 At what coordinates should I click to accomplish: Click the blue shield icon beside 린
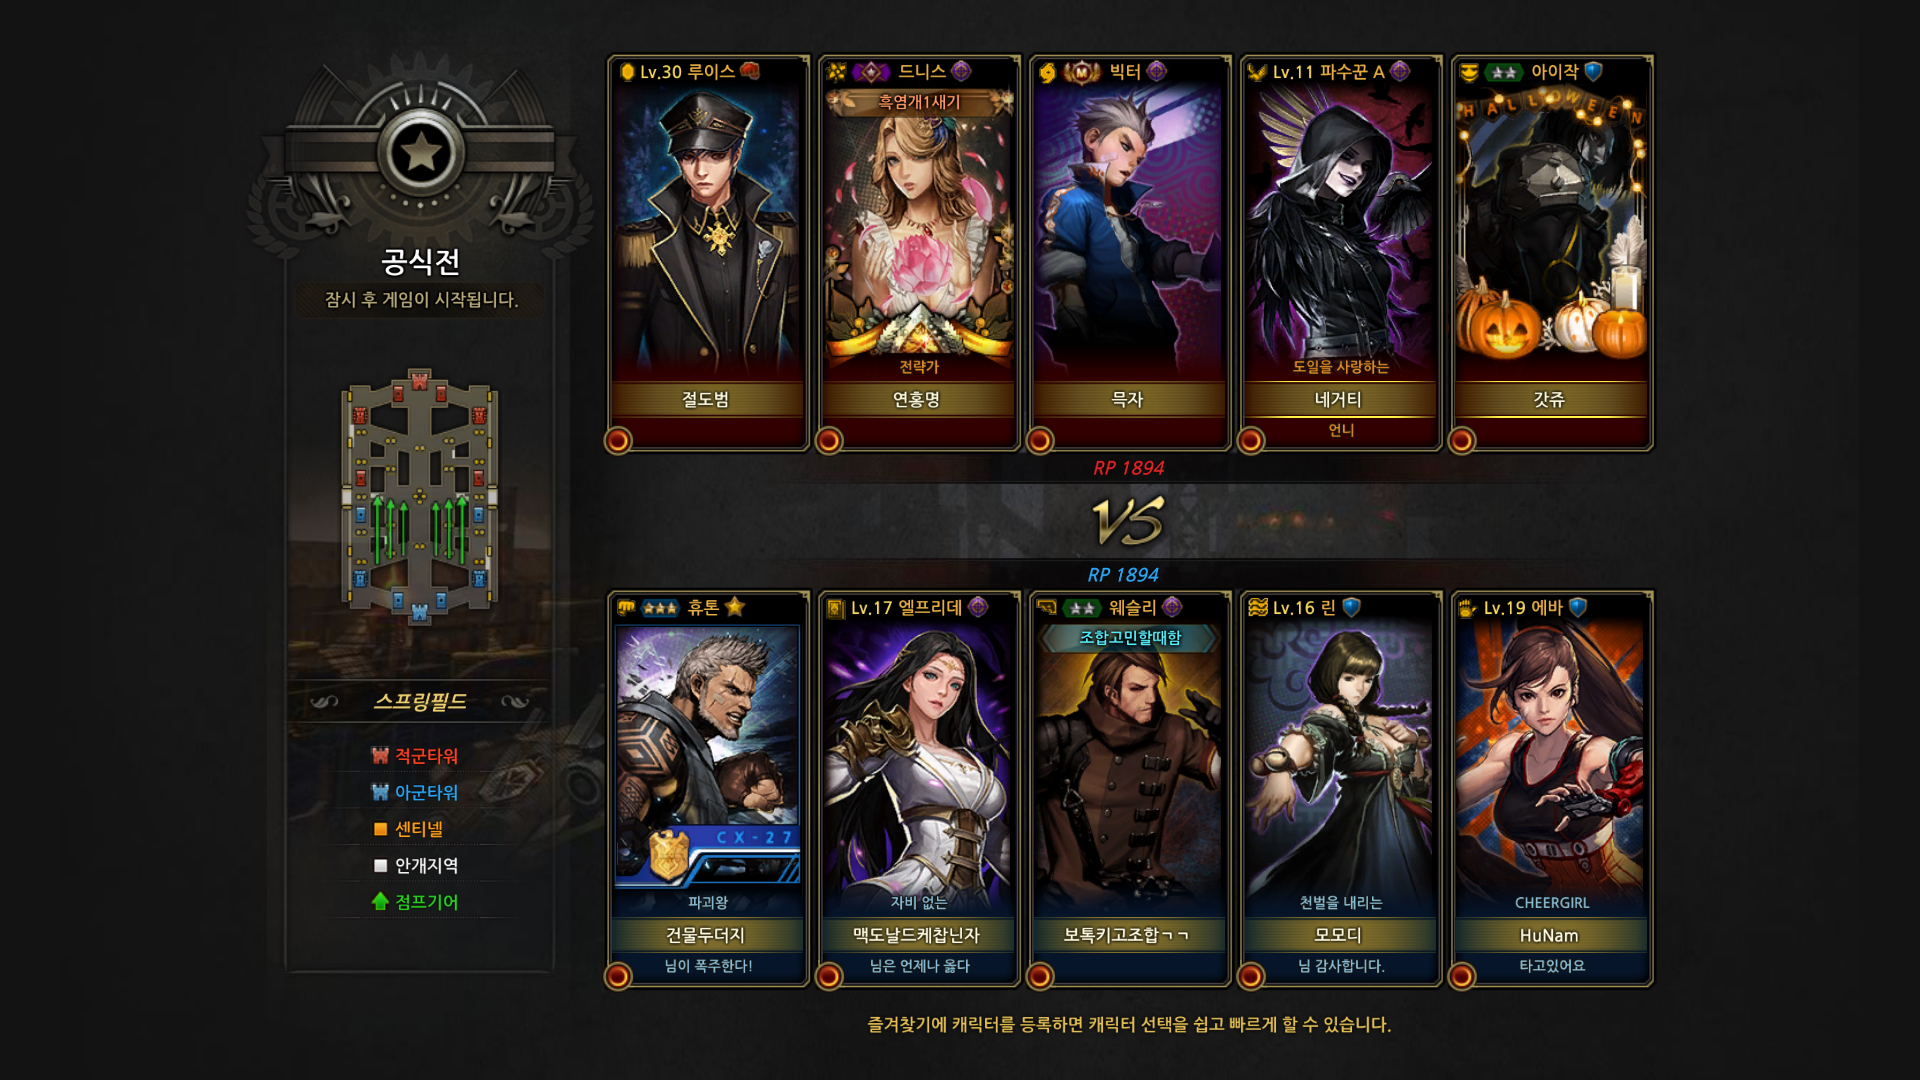click(1351, 607)
